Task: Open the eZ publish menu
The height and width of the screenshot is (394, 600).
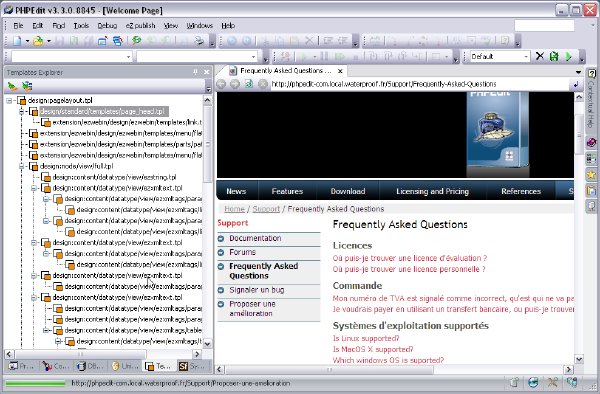Action: (x=140, y=26)
